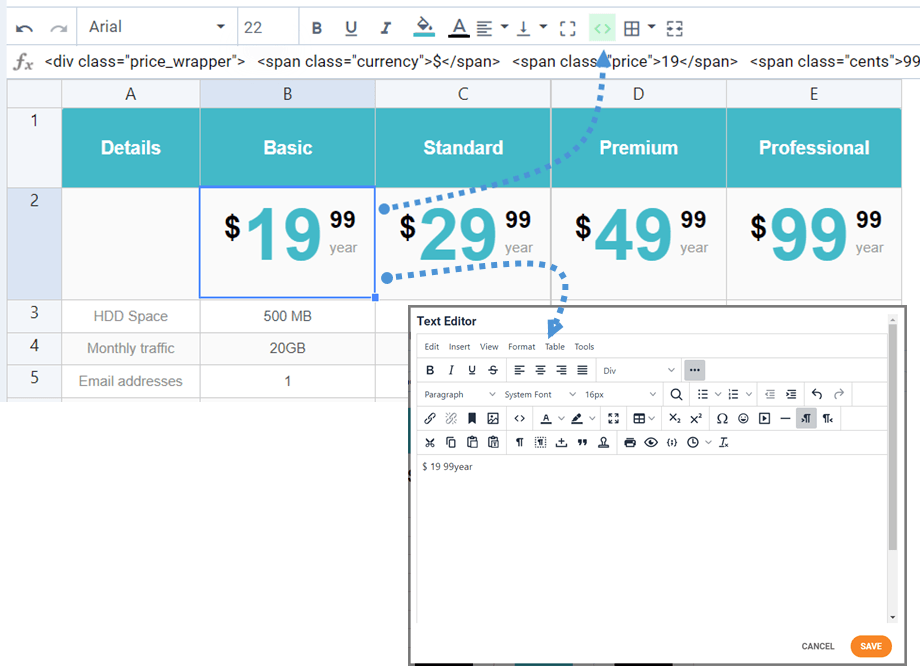Click the print icon in Text Editor
The height and width of the screenshot is (666, 920).
[630, 443]
